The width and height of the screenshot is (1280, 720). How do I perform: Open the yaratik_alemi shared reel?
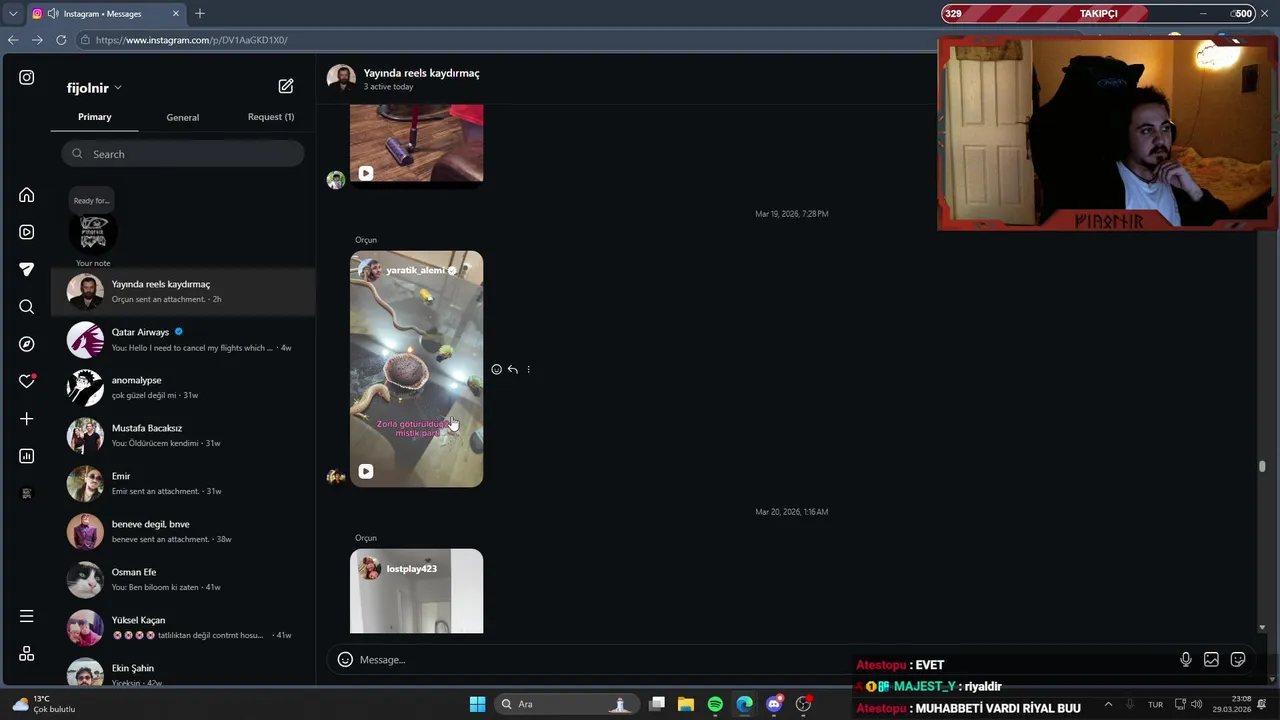(x=416, y=369)
